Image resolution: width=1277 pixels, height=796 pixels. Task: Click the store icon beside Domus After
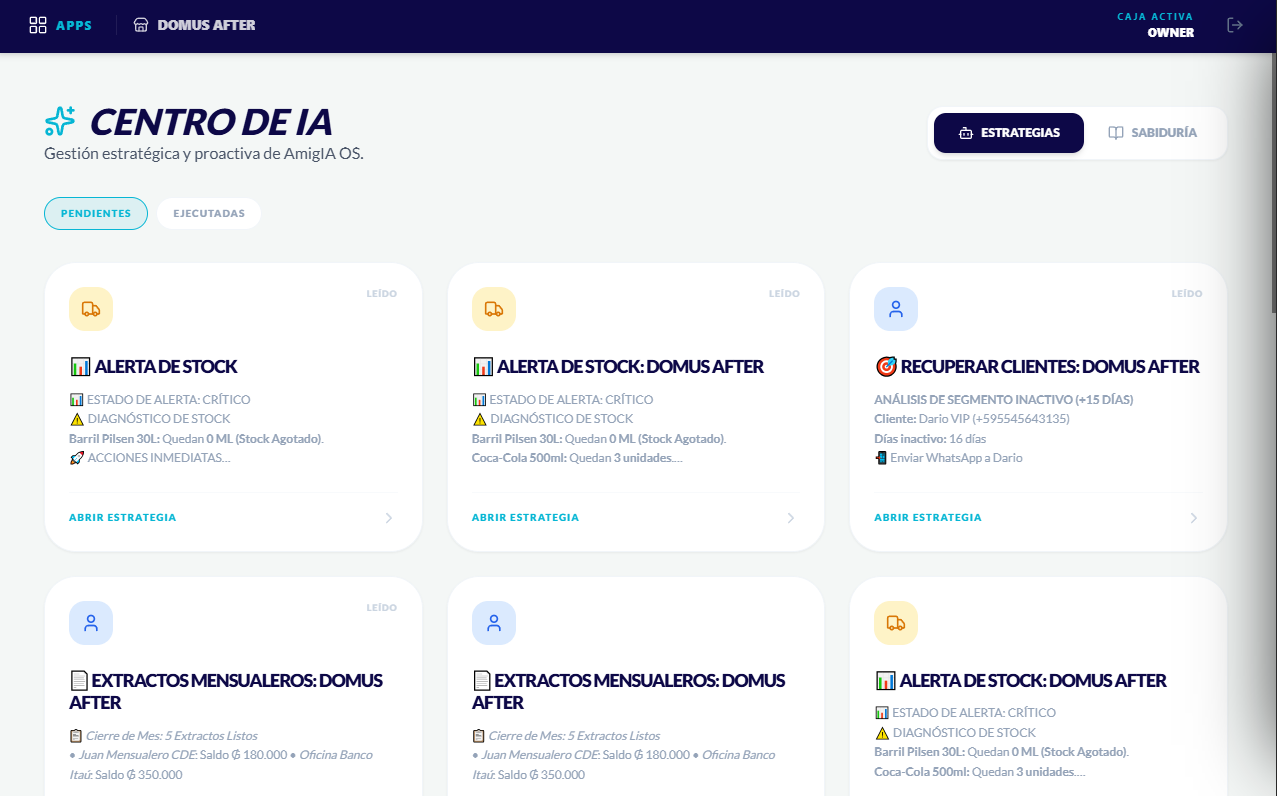click(141, 25)
